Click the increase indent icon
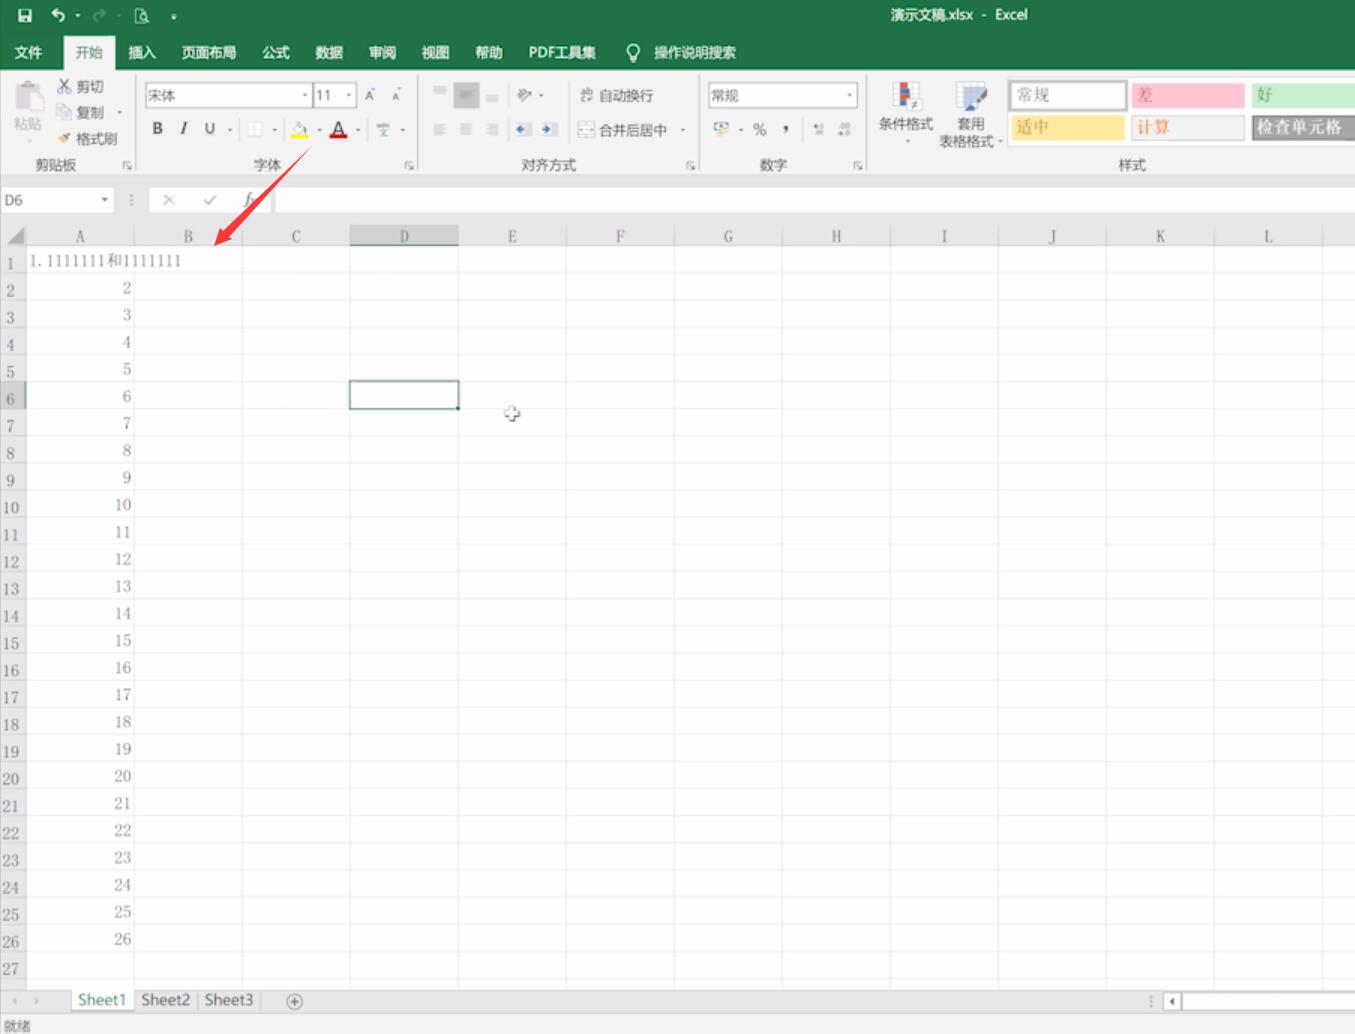The width and height of the screenshot is (1355, 1034). [549, 129]
